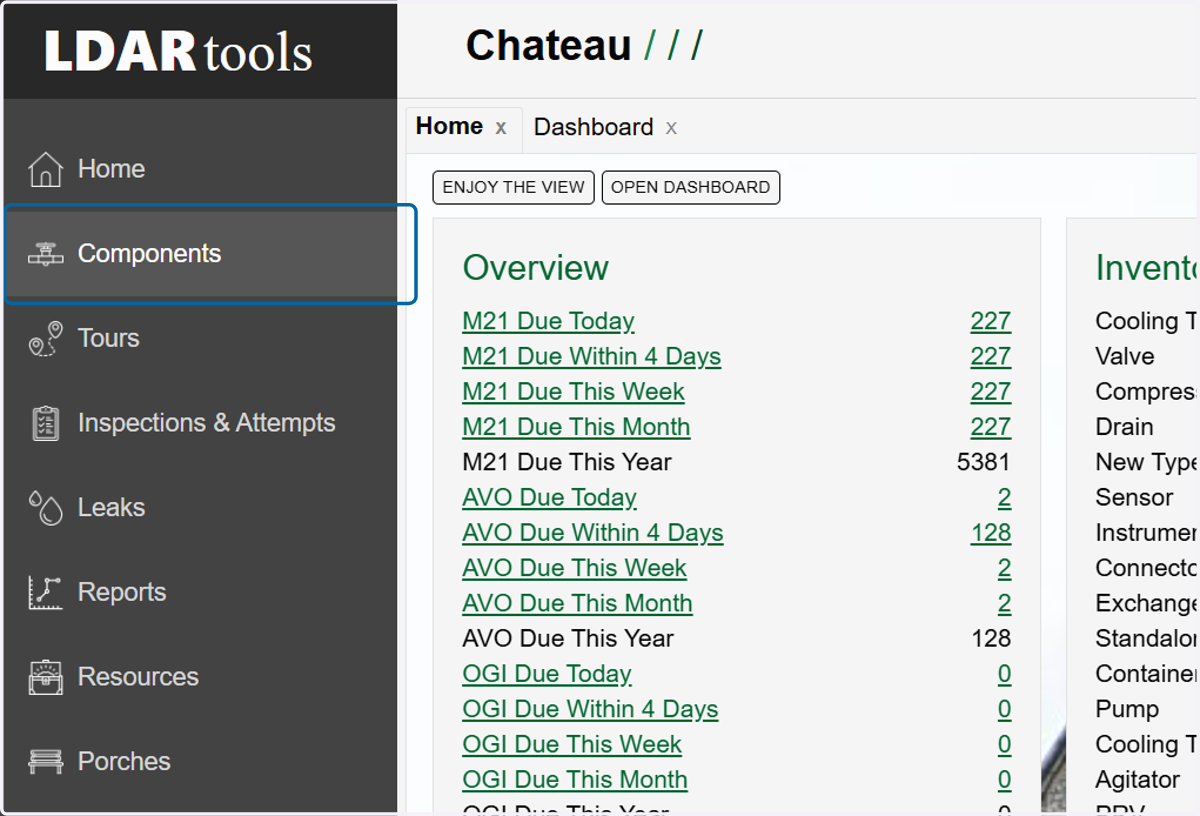1200x816 pixels.
Task: Close the Dashboard tab
Action: [671, 128]
